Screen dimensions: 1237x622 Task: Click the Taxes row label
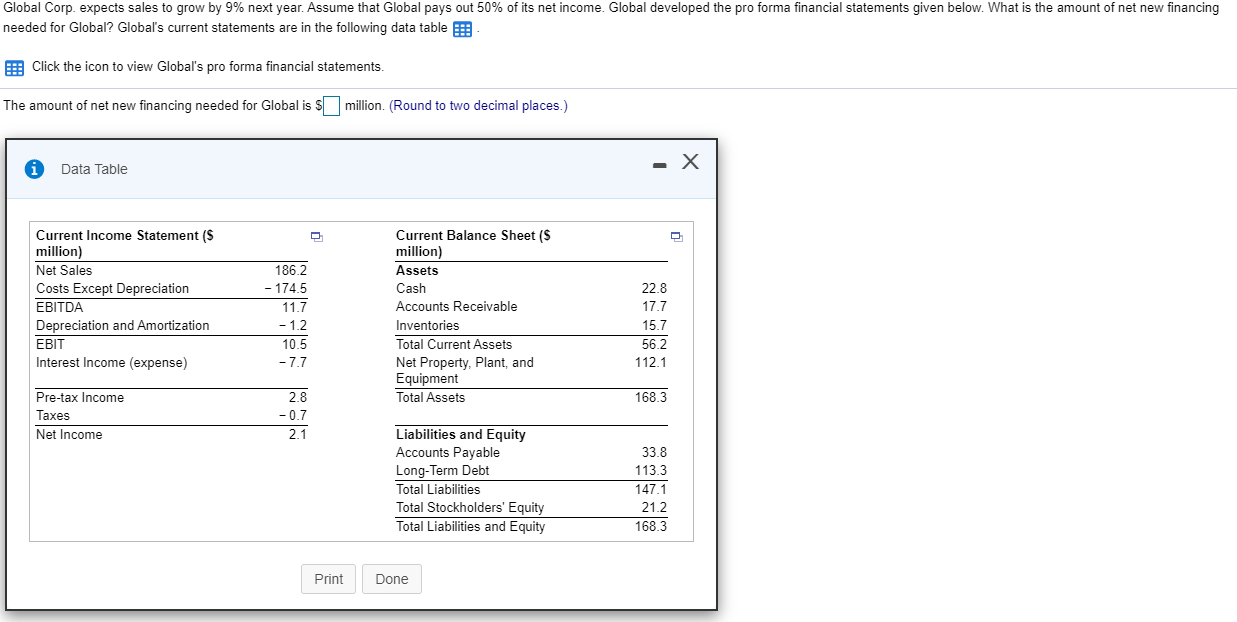point(53,416)
